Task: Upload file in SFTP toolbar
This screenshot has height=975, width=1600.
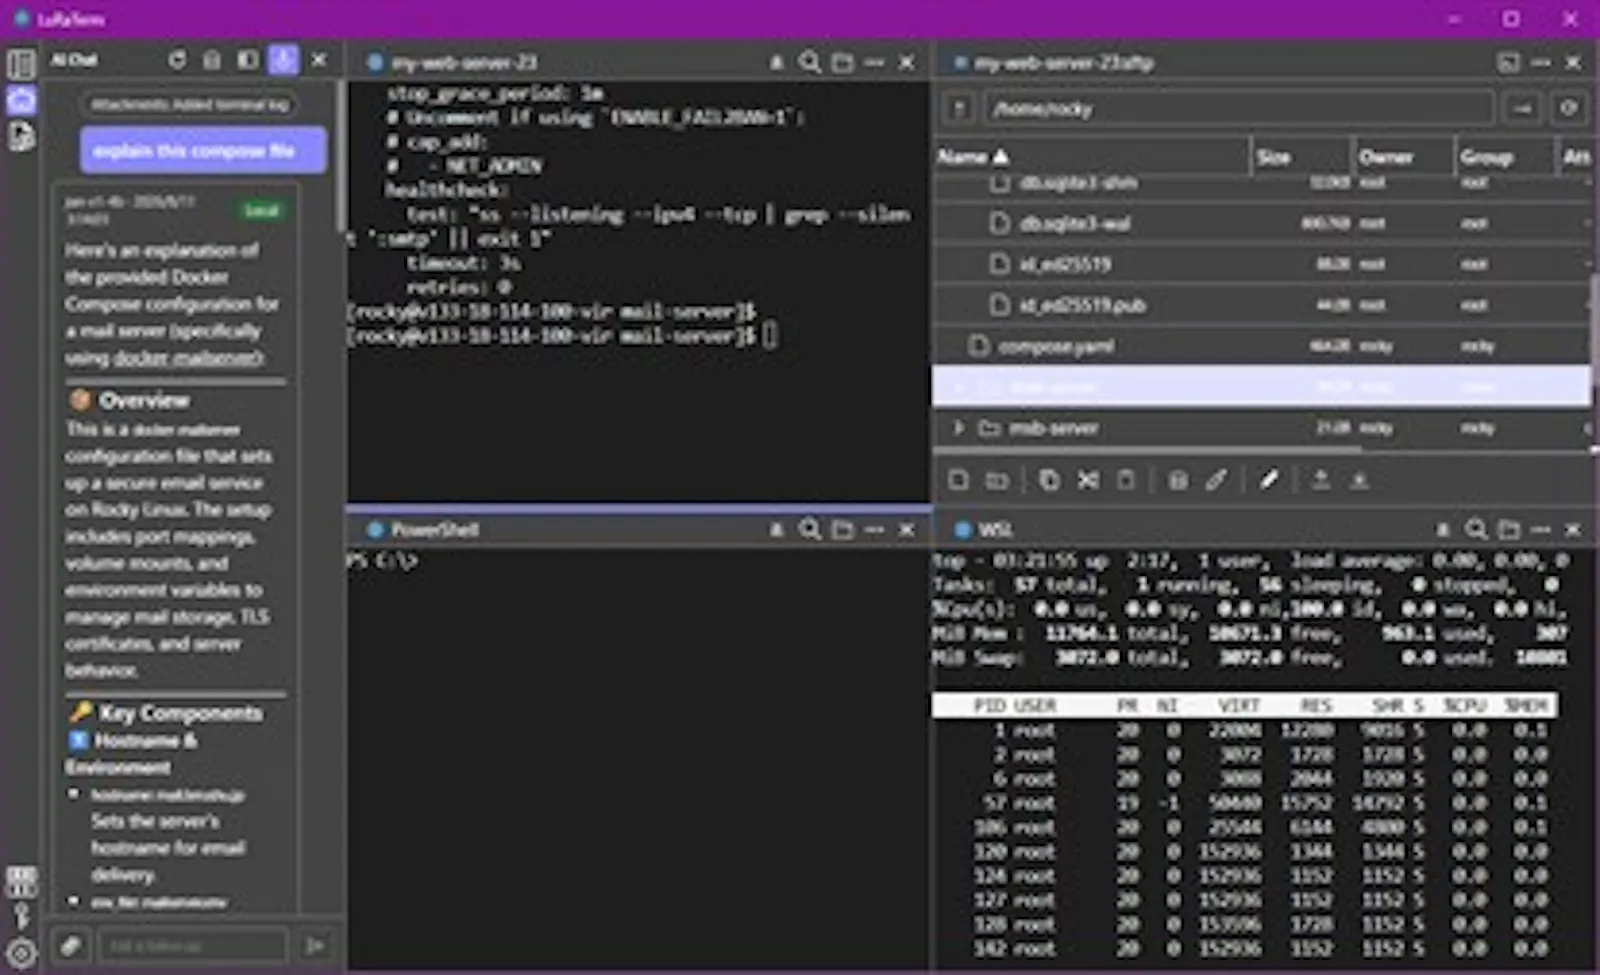Action: [x=1320, y=480]
